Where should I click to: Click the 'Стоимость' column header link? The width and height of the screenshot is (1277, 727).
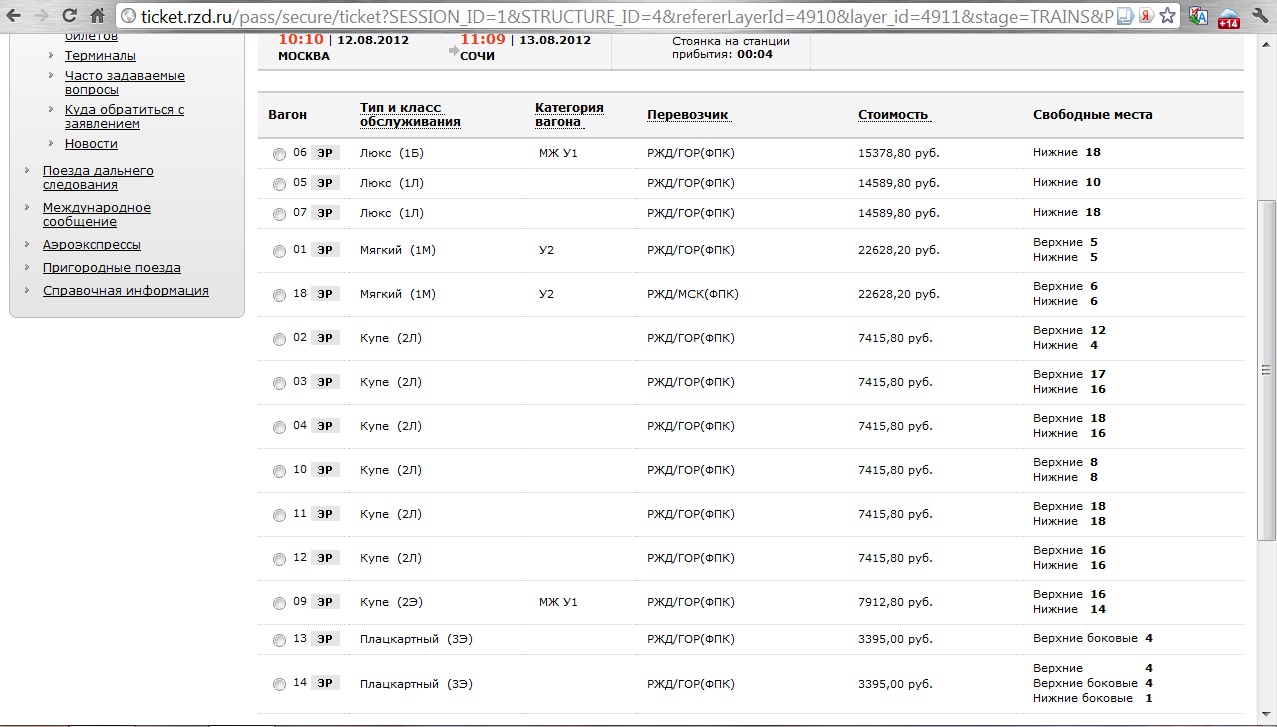point(893,114)
